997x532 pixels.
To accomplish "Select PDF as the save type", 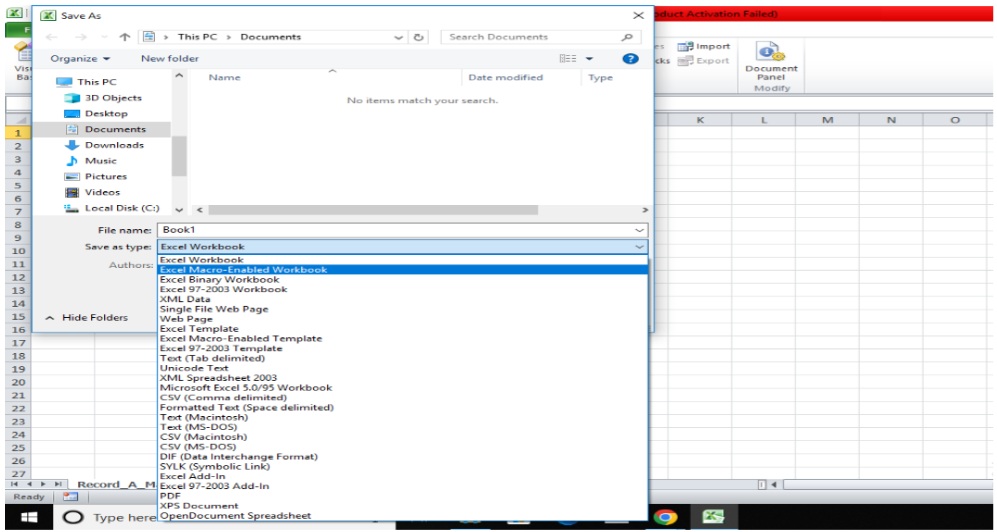I will pos(402,496).
